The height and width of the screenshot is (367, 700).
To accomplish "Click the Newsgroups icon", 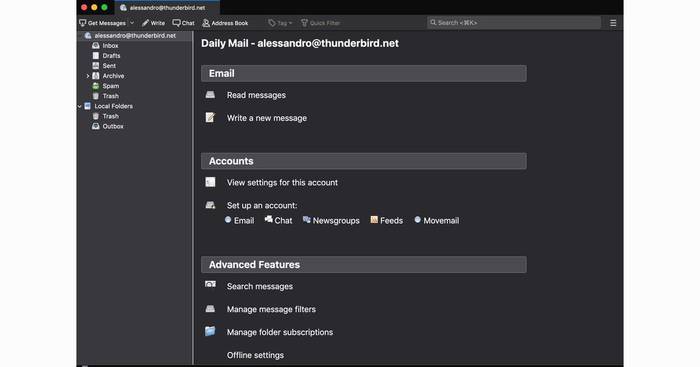I will (307, 220).
